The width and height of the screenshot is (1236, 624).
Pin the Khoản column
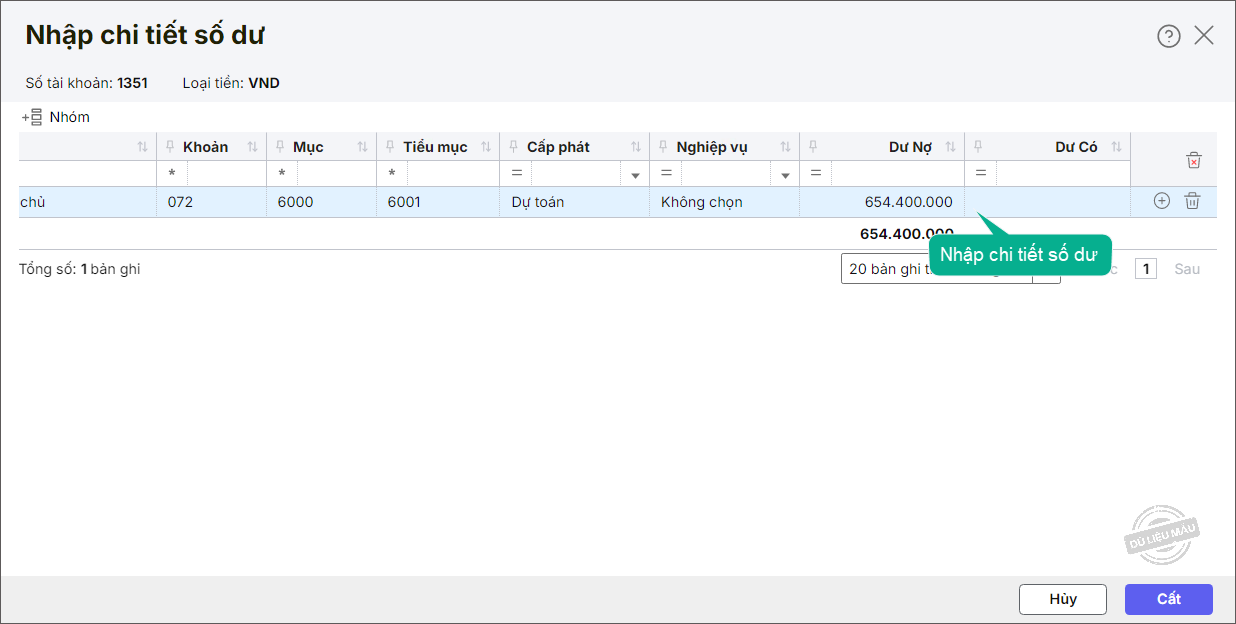pos(170,147)
